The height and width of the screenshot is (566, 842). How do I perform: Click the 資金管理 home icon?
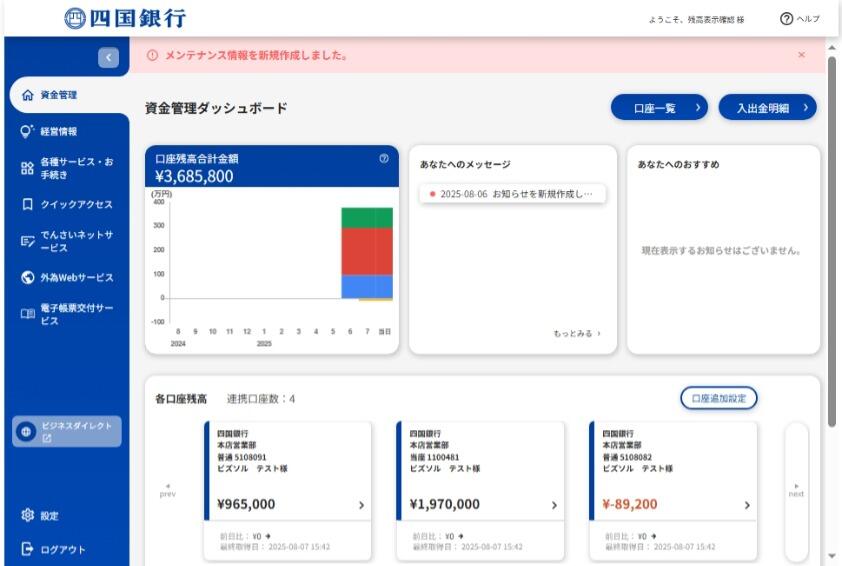[27, 95]
